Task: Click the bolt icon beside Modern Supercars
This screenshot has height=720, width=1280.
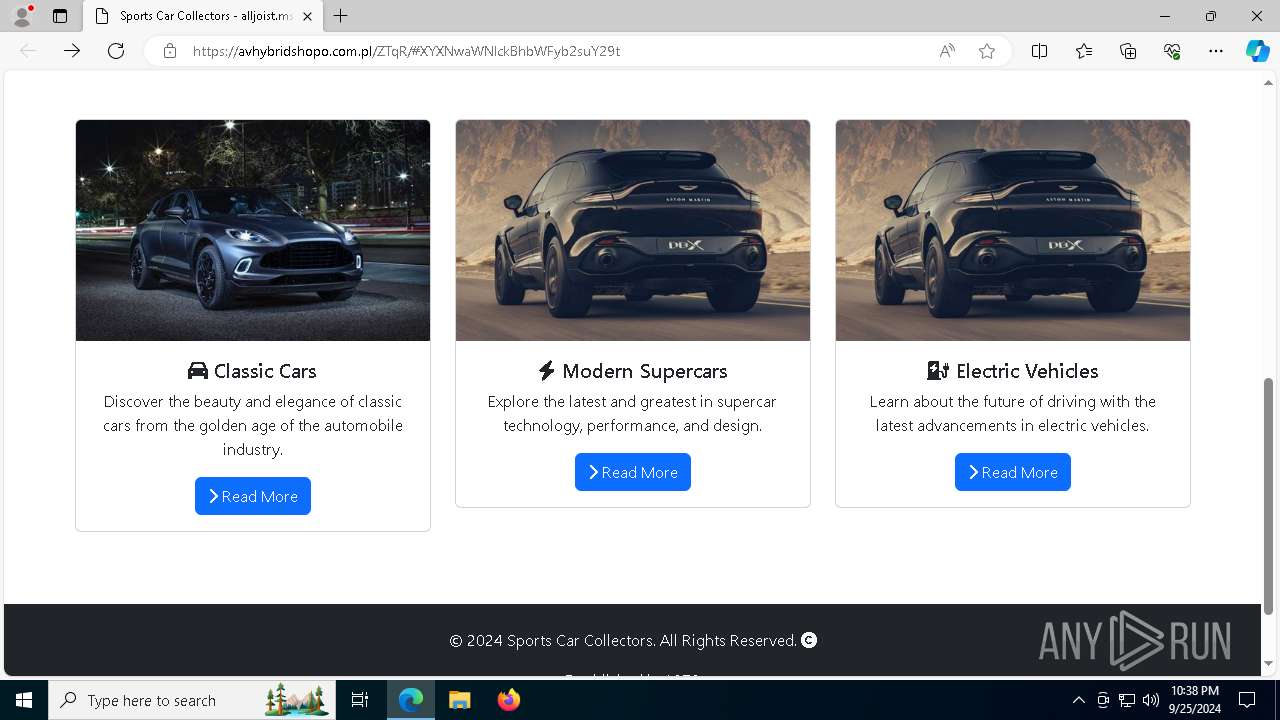Action: (546, 371)
